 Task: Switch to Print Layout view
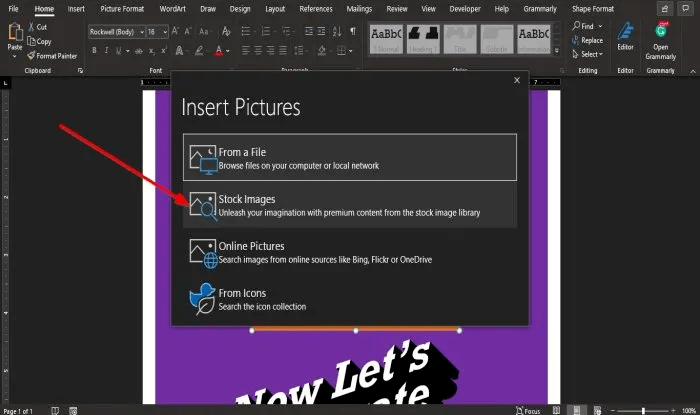coord(577,410)
